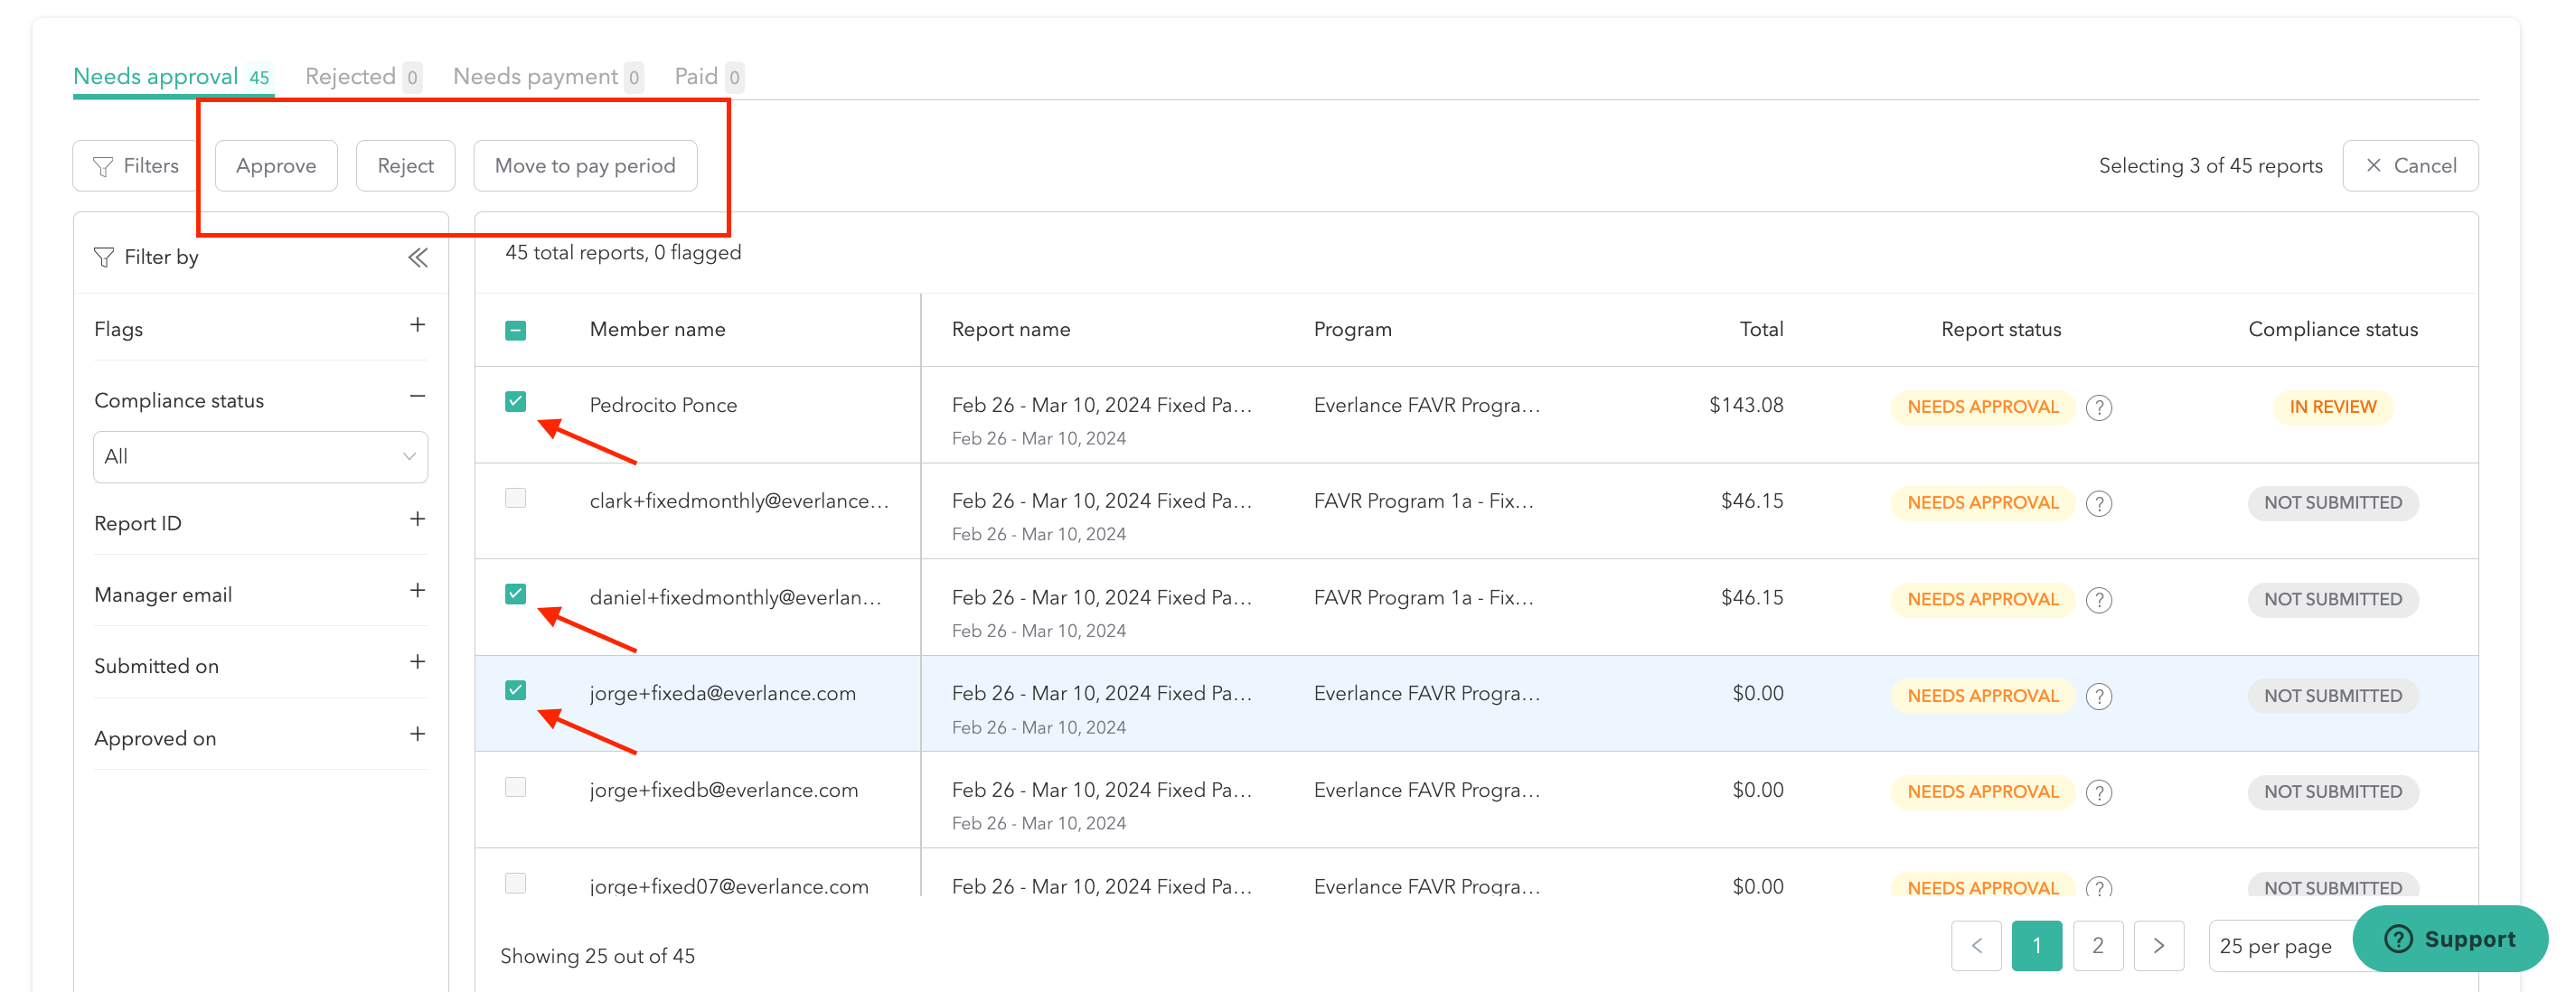Image resolution: width=2576 pixels, height=992 pixels.
Task: Click help icon next to clark's report status
Action: (2100, 503)
